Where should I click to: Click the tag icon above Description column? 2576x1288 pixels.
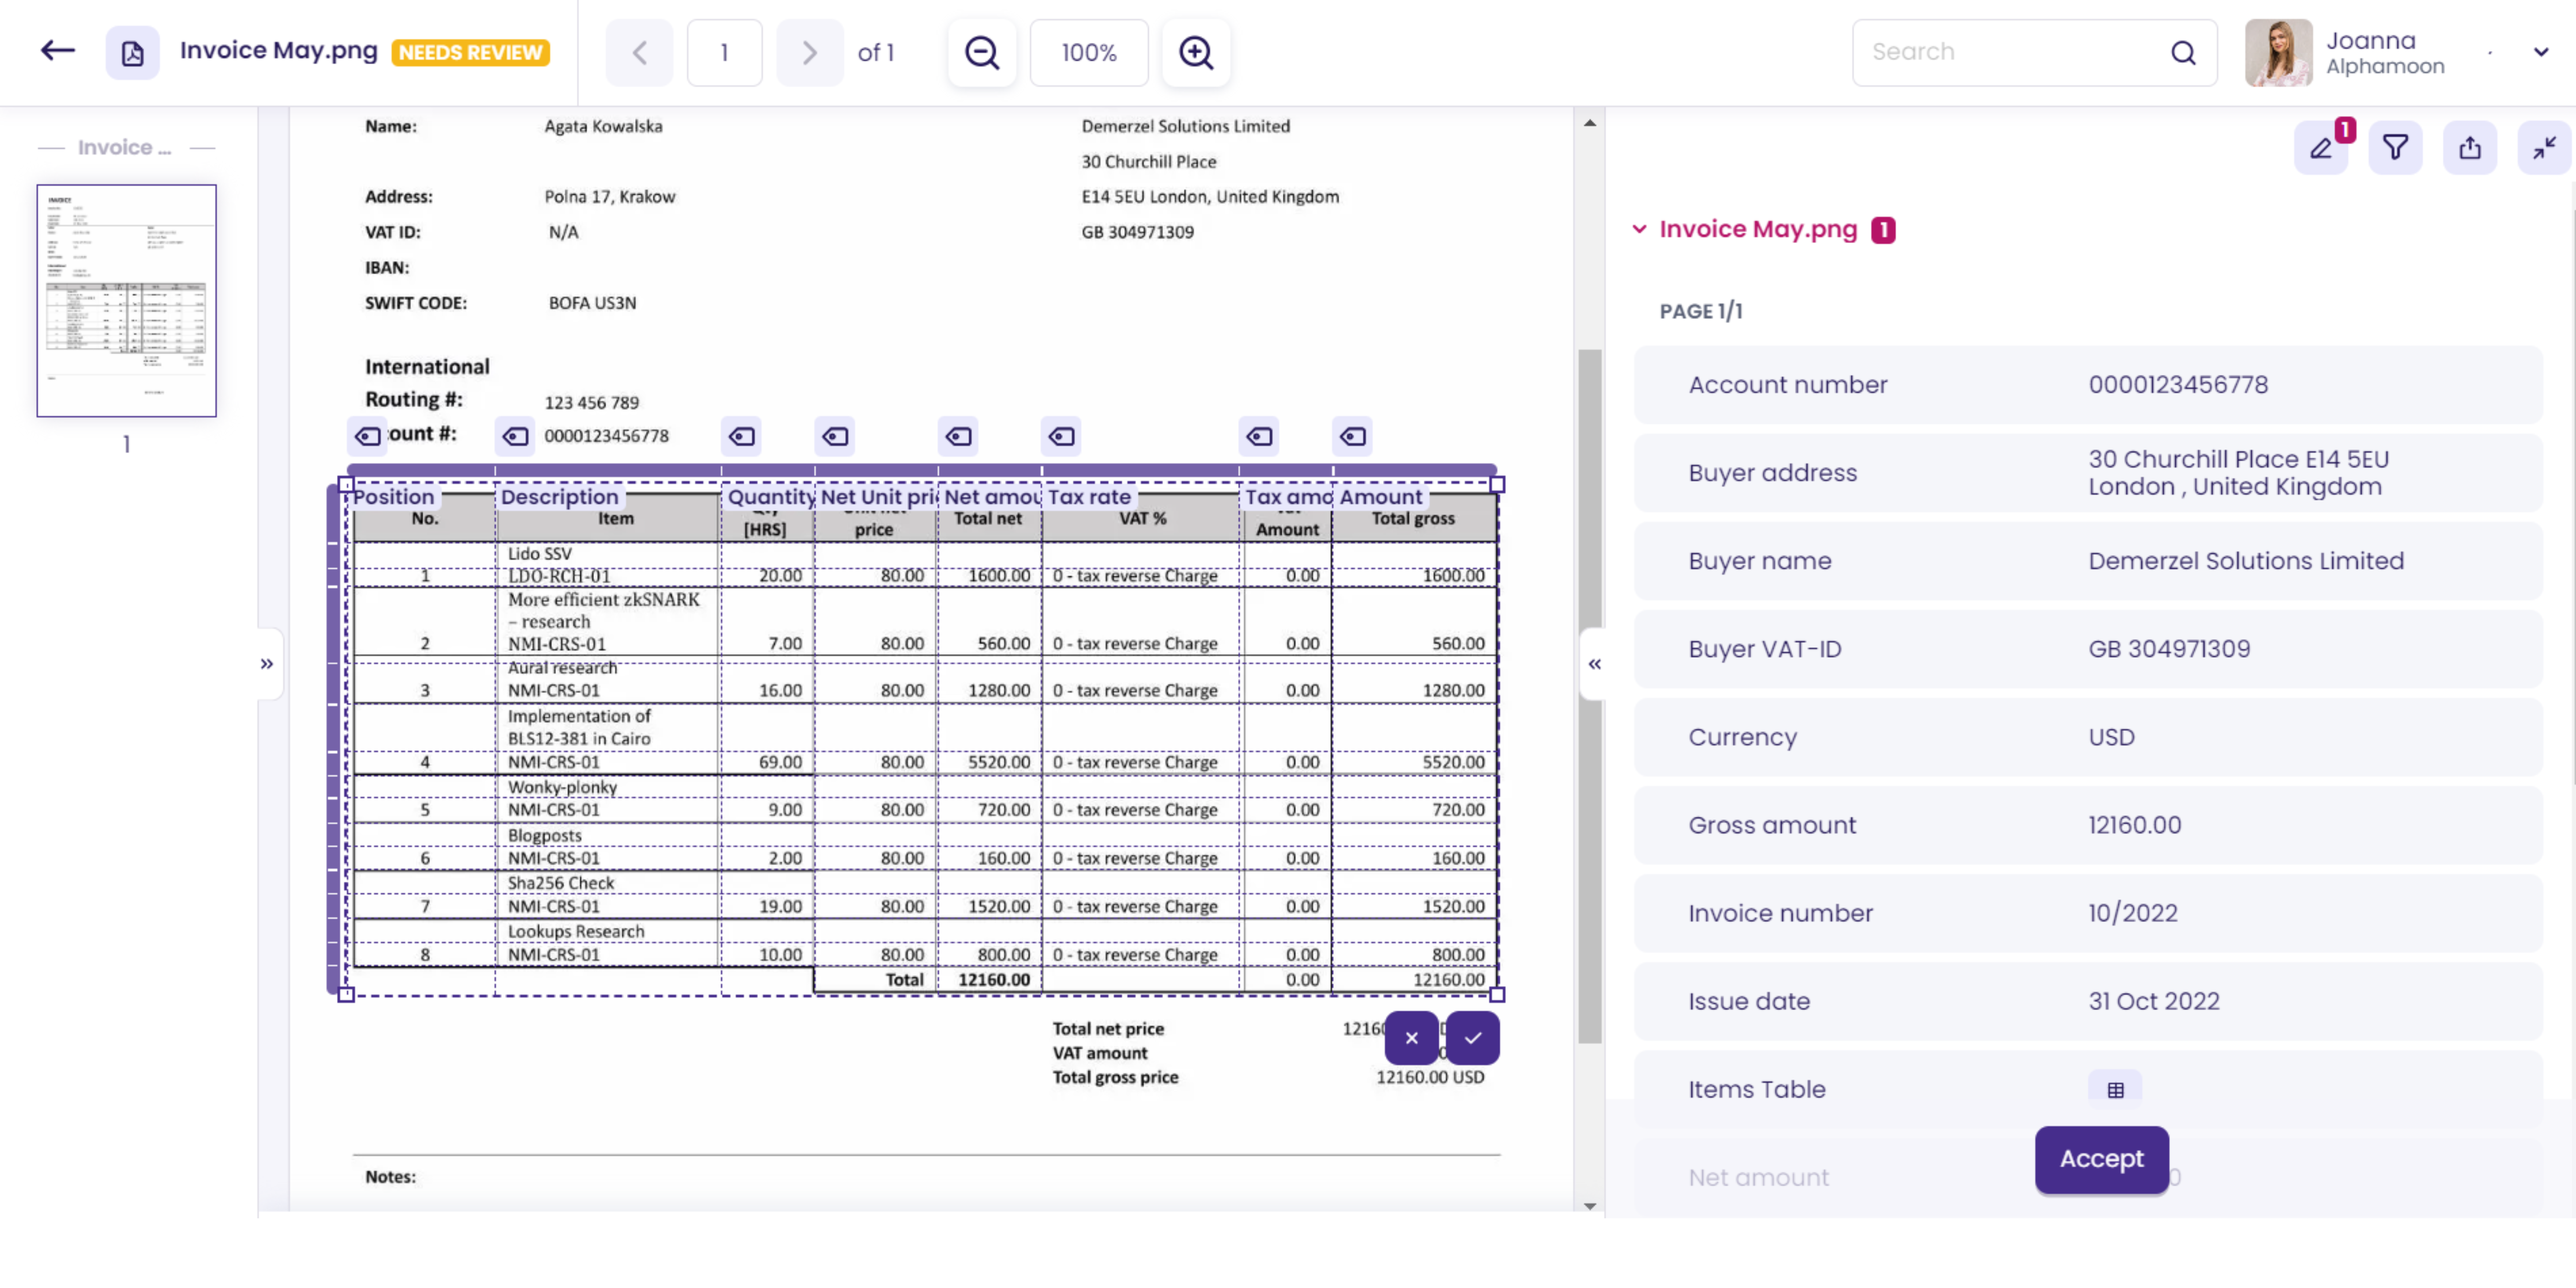[515, 436]
